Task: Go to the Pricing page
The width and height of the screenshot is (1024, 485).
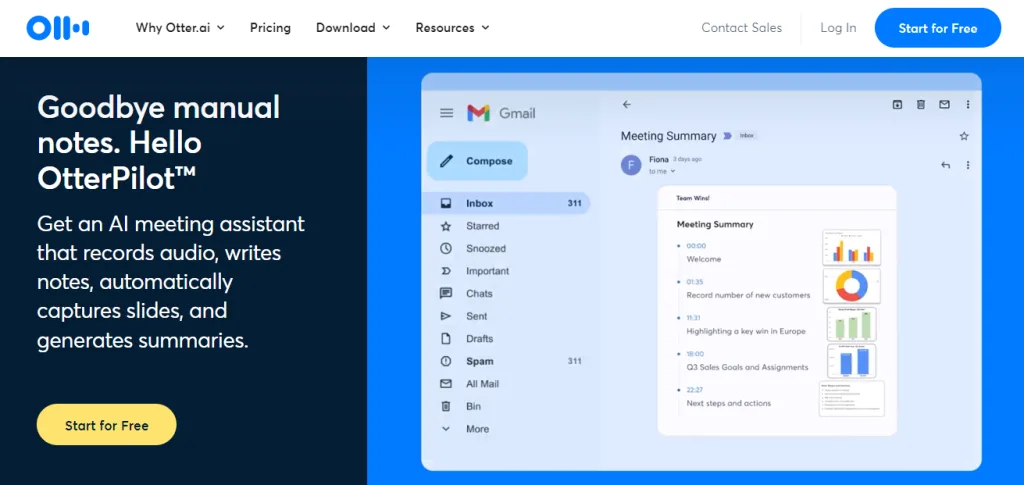Action: coord(270,28)
